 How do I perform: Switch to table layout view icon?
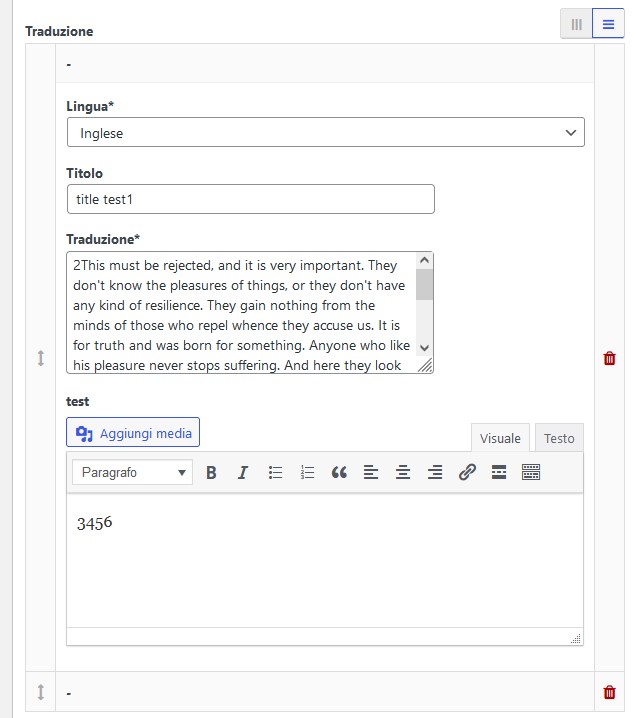point(576,24)
